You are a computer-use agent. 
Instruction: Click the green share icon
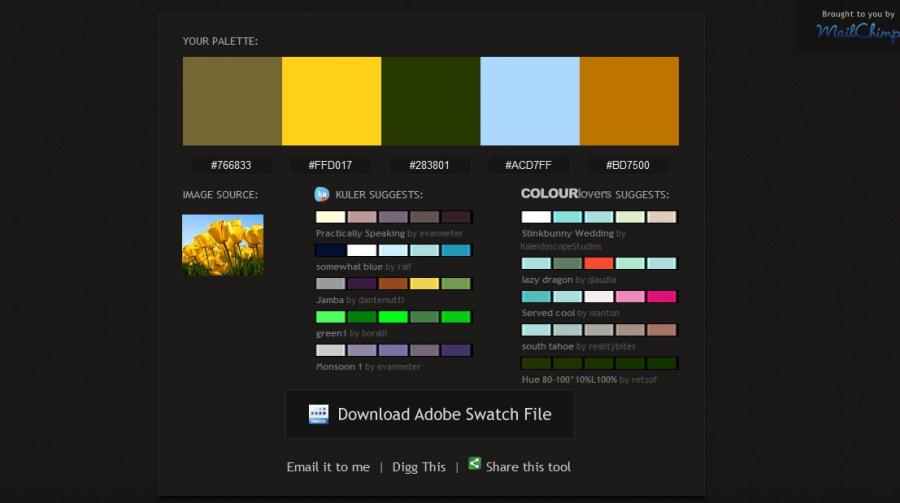tap(475, 464)
